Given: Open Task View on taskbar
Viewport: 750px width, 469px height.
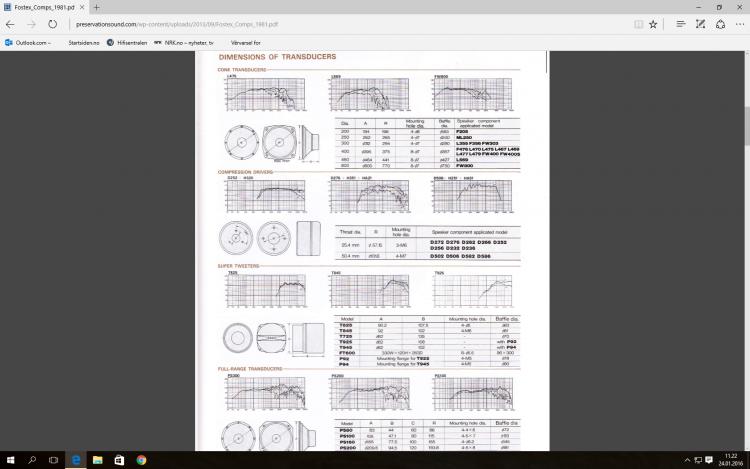Looking at the screenshot, I should point(53,460).
